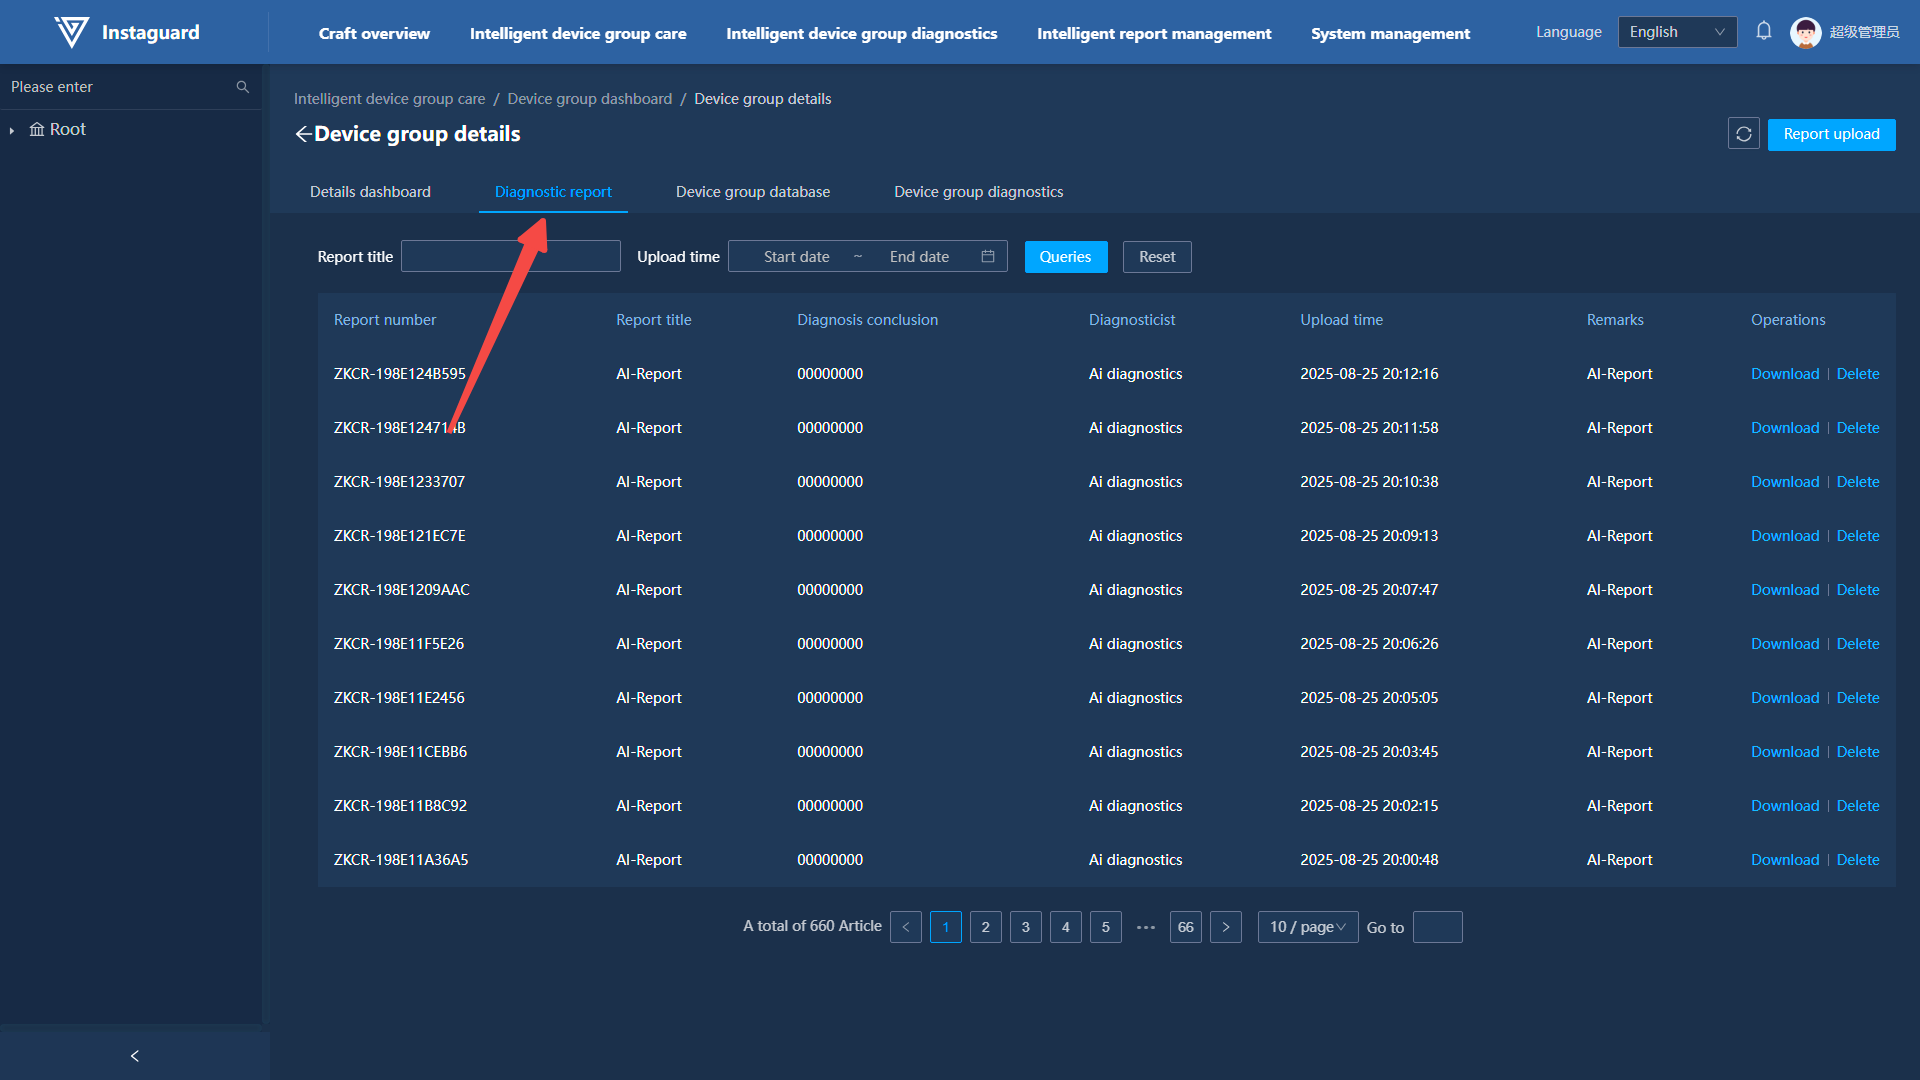Open the 10 / page size dropdown
This screenshot has height=1080, width=1920.
(x=1307, y=927)
